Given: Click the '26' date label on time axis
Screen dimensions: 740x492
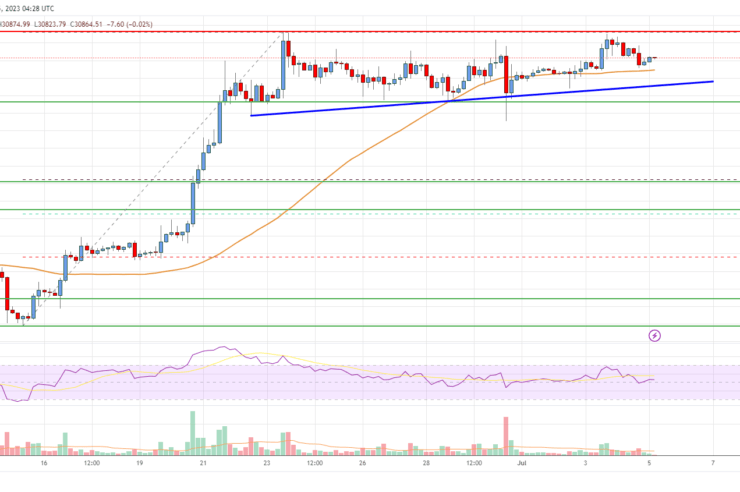Looking at the screenshot, I should 362,463.
